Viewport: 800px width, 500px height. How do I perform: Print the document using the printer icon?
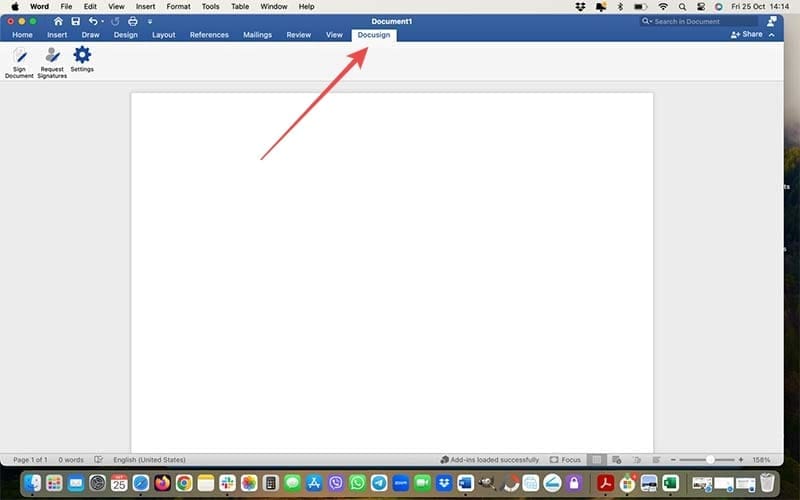tap(132, 21)
